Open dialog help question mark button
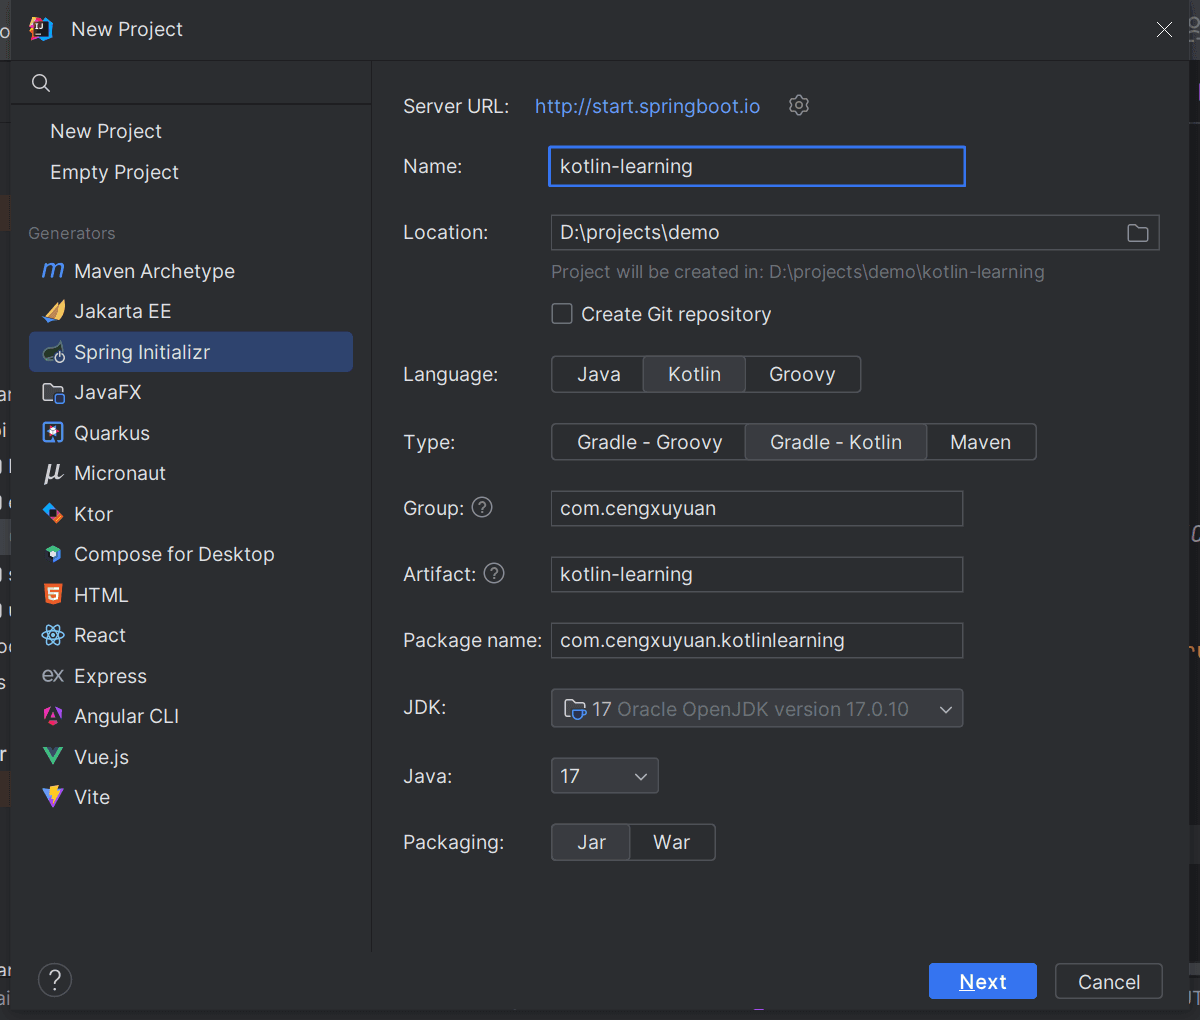 55,980
